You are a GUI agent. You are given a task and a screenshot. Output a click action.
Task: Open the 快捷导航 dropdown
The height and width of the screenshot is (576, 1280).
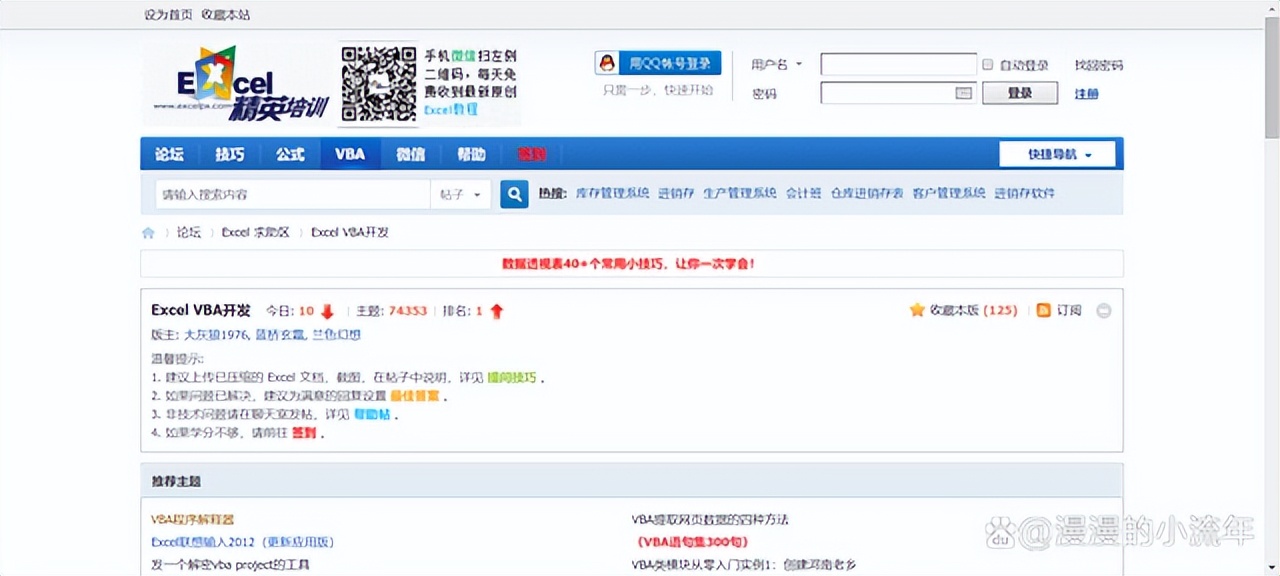click(1058, 154)
